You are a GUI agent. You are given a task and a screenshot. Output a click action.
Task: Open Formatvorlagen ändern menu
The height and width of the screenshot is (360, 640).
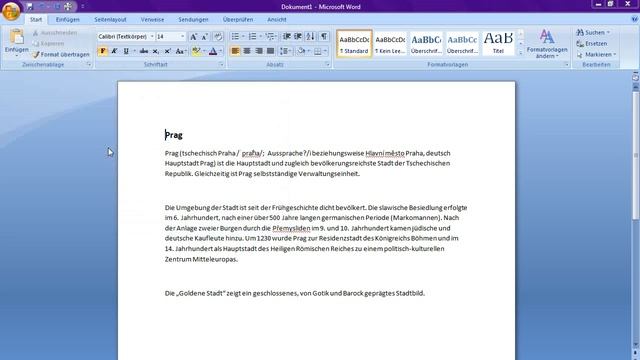click(547, 44)
